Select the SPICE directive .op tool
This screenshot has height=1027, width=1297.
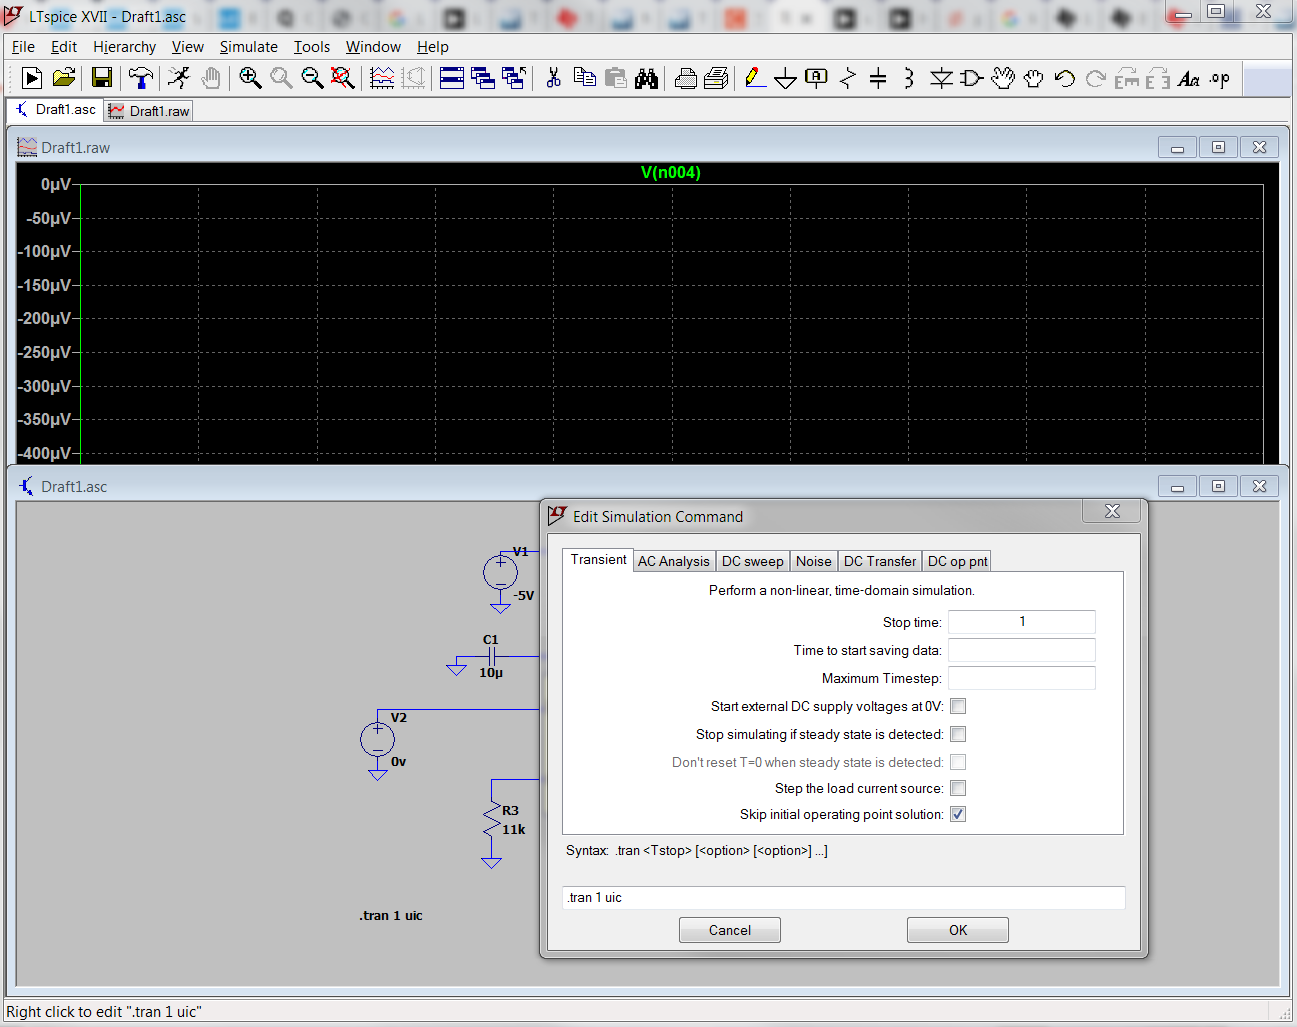point(1220,78)
